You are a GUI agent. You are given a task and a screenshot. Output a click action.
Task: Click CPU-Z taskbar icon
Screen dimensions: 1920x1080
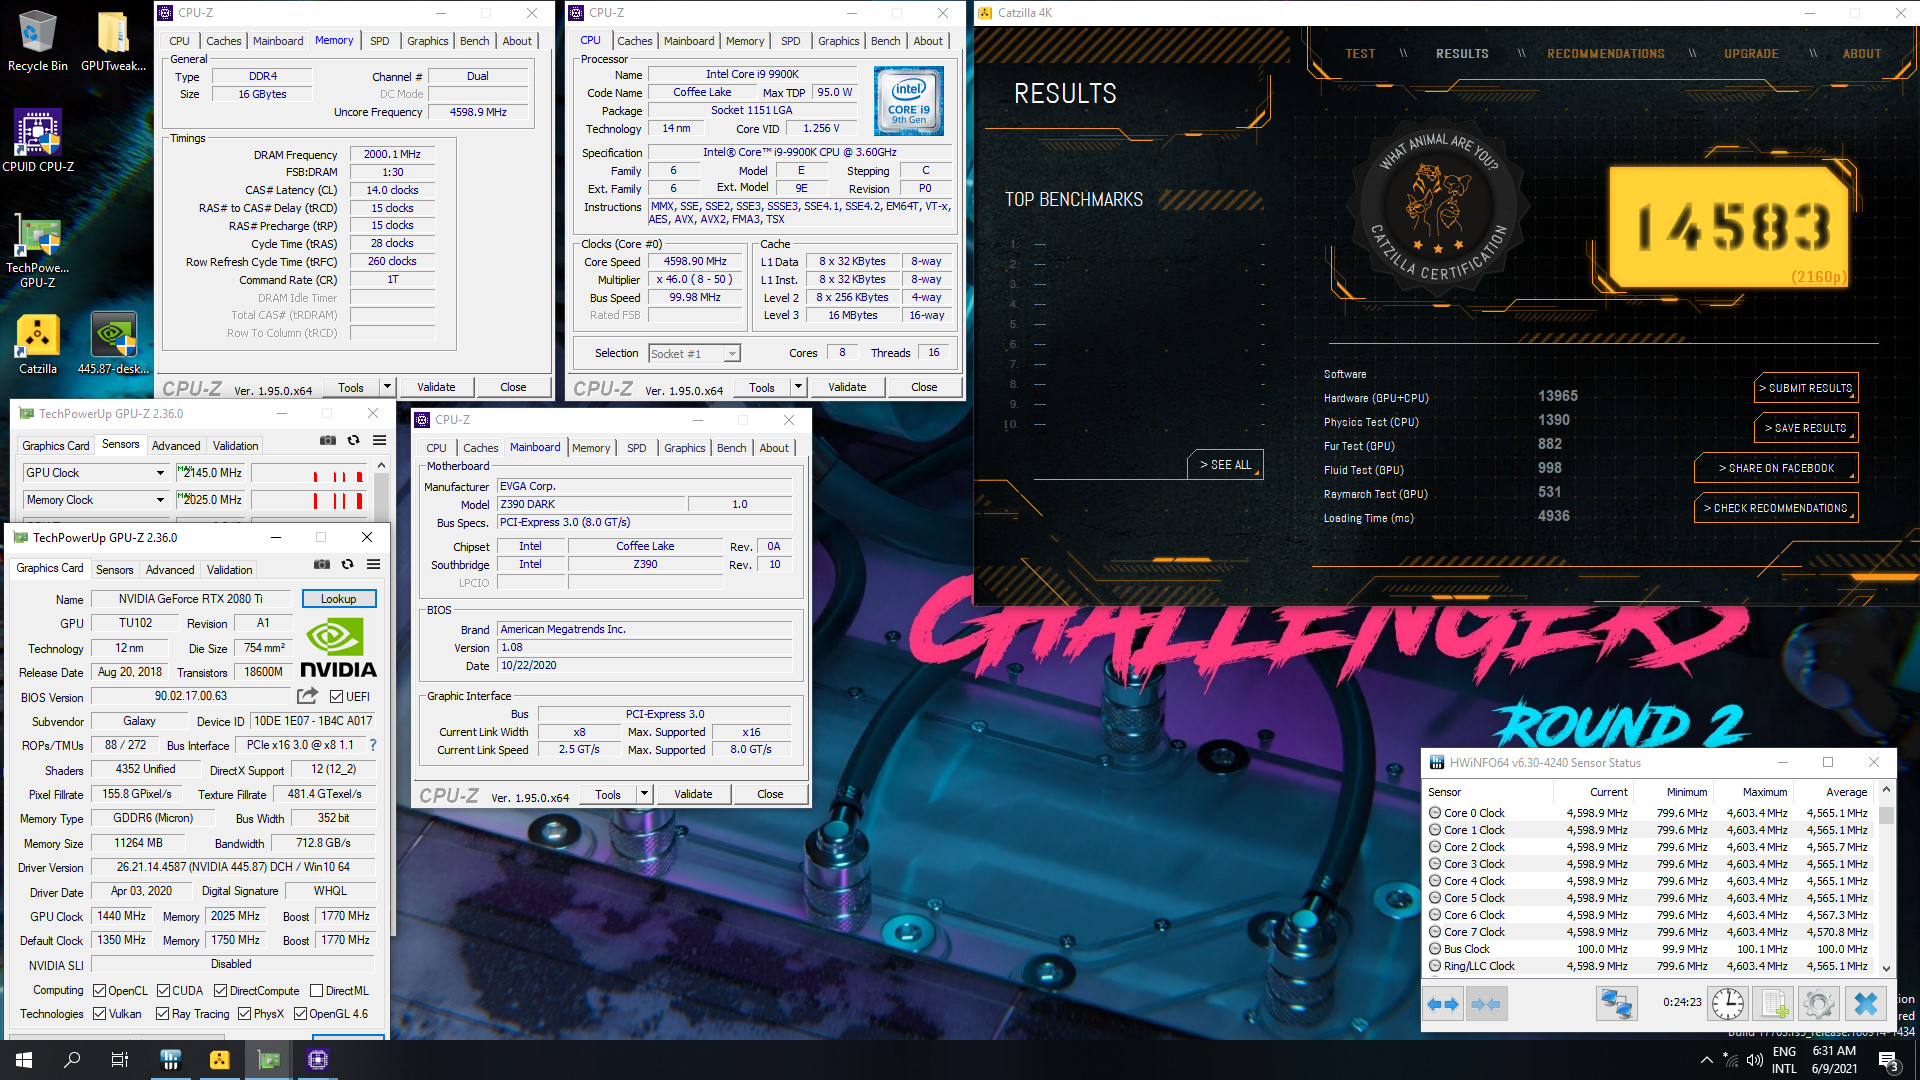pos(318,1060)
